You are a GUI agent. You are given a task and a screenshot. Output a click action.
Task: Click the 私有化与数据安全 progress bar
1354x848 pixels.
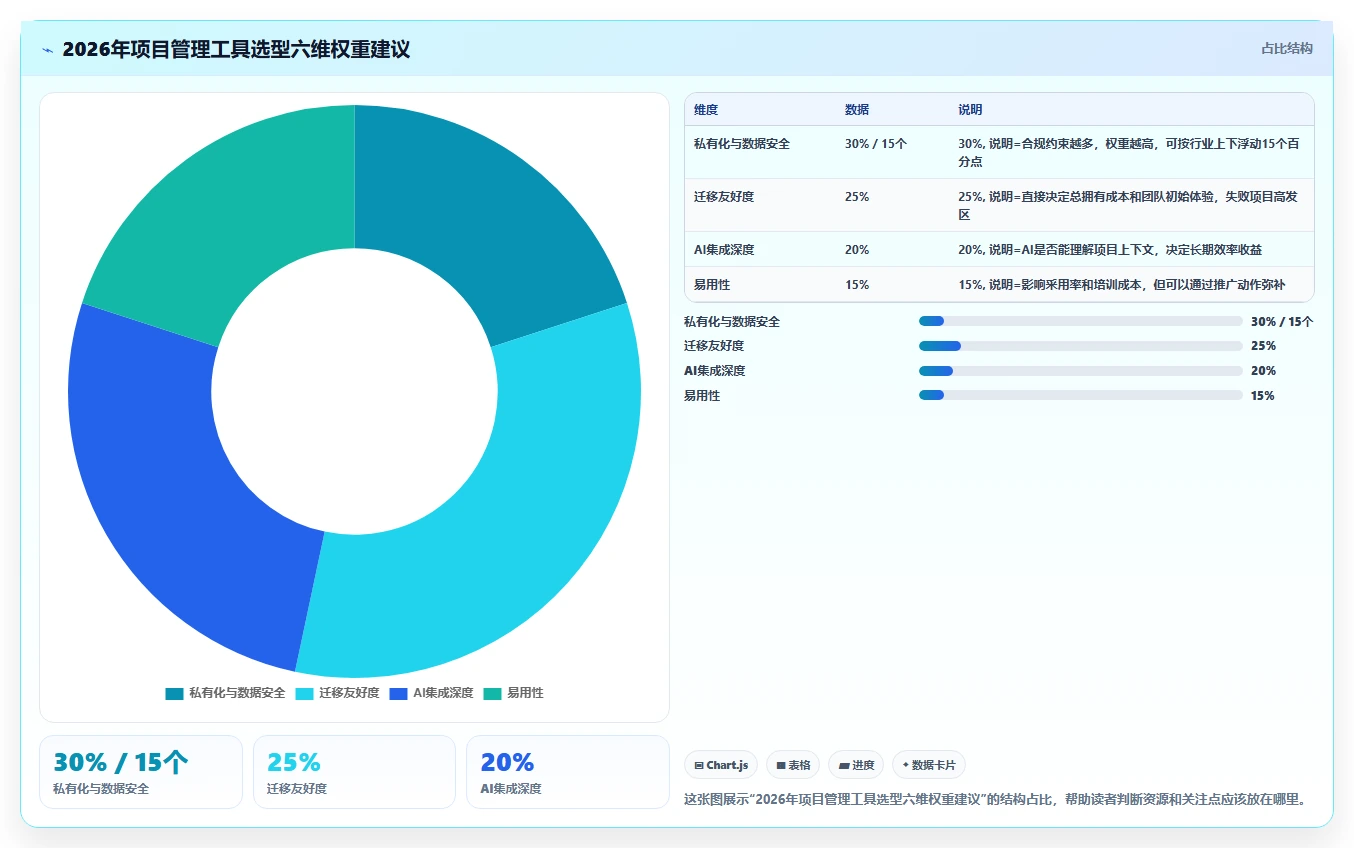pos(1081,321)
